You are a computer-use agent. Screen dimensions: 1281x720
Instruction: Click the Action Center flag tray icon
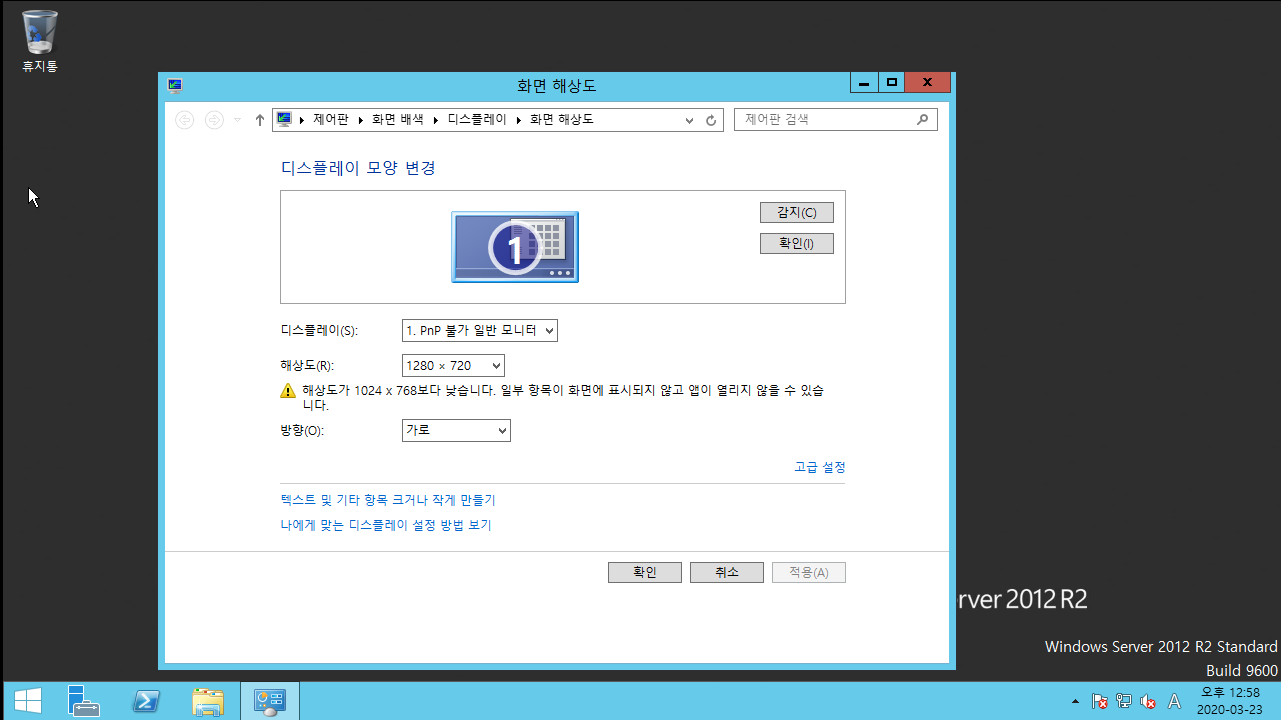pos(1099,702)
